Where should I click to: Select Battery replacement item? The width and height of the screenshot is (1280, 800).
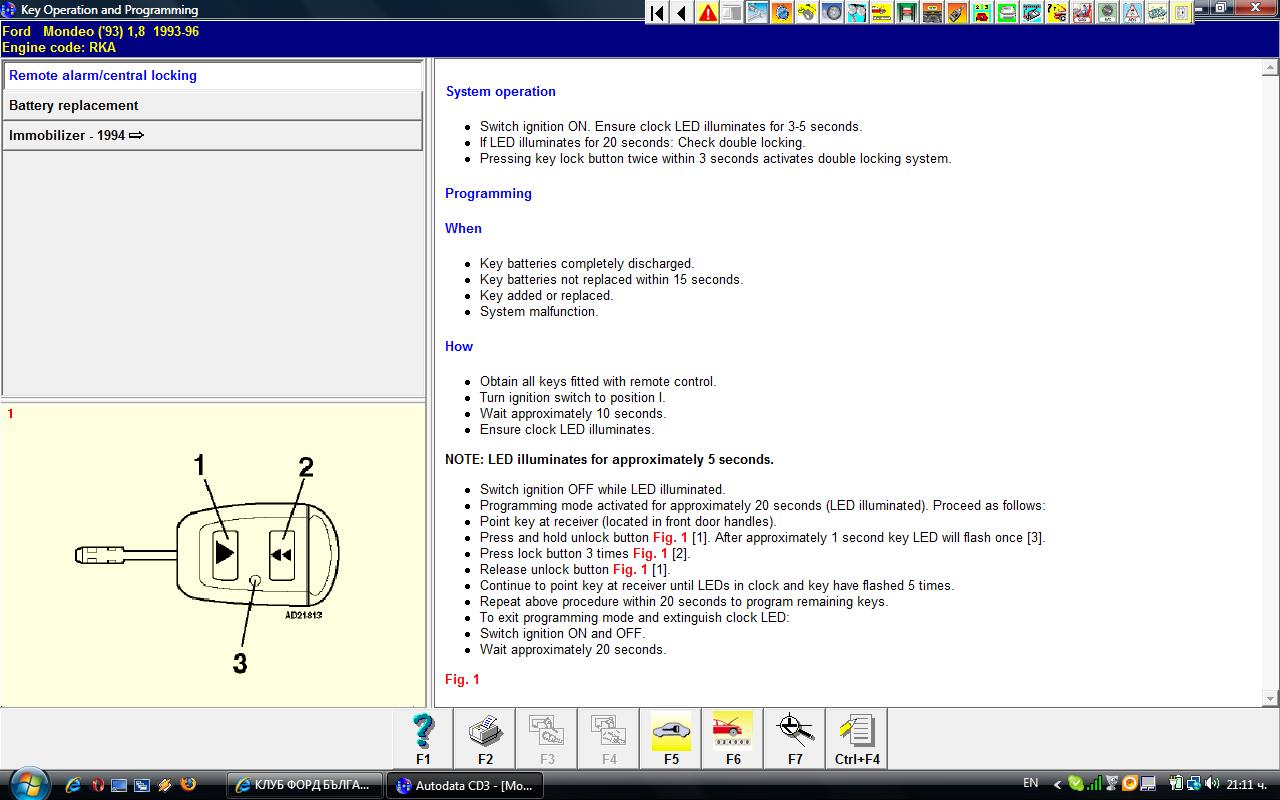[213, 106]
